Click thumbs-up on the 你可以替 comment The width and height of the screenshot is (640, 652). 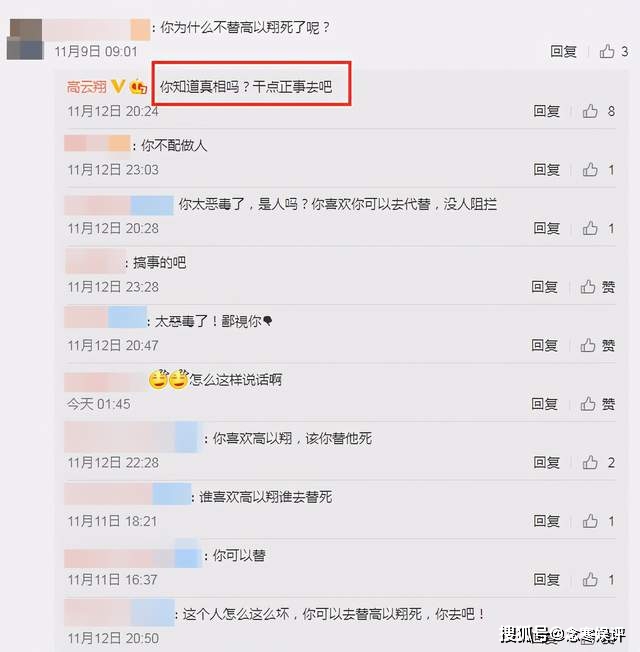(x=590, y=580)
